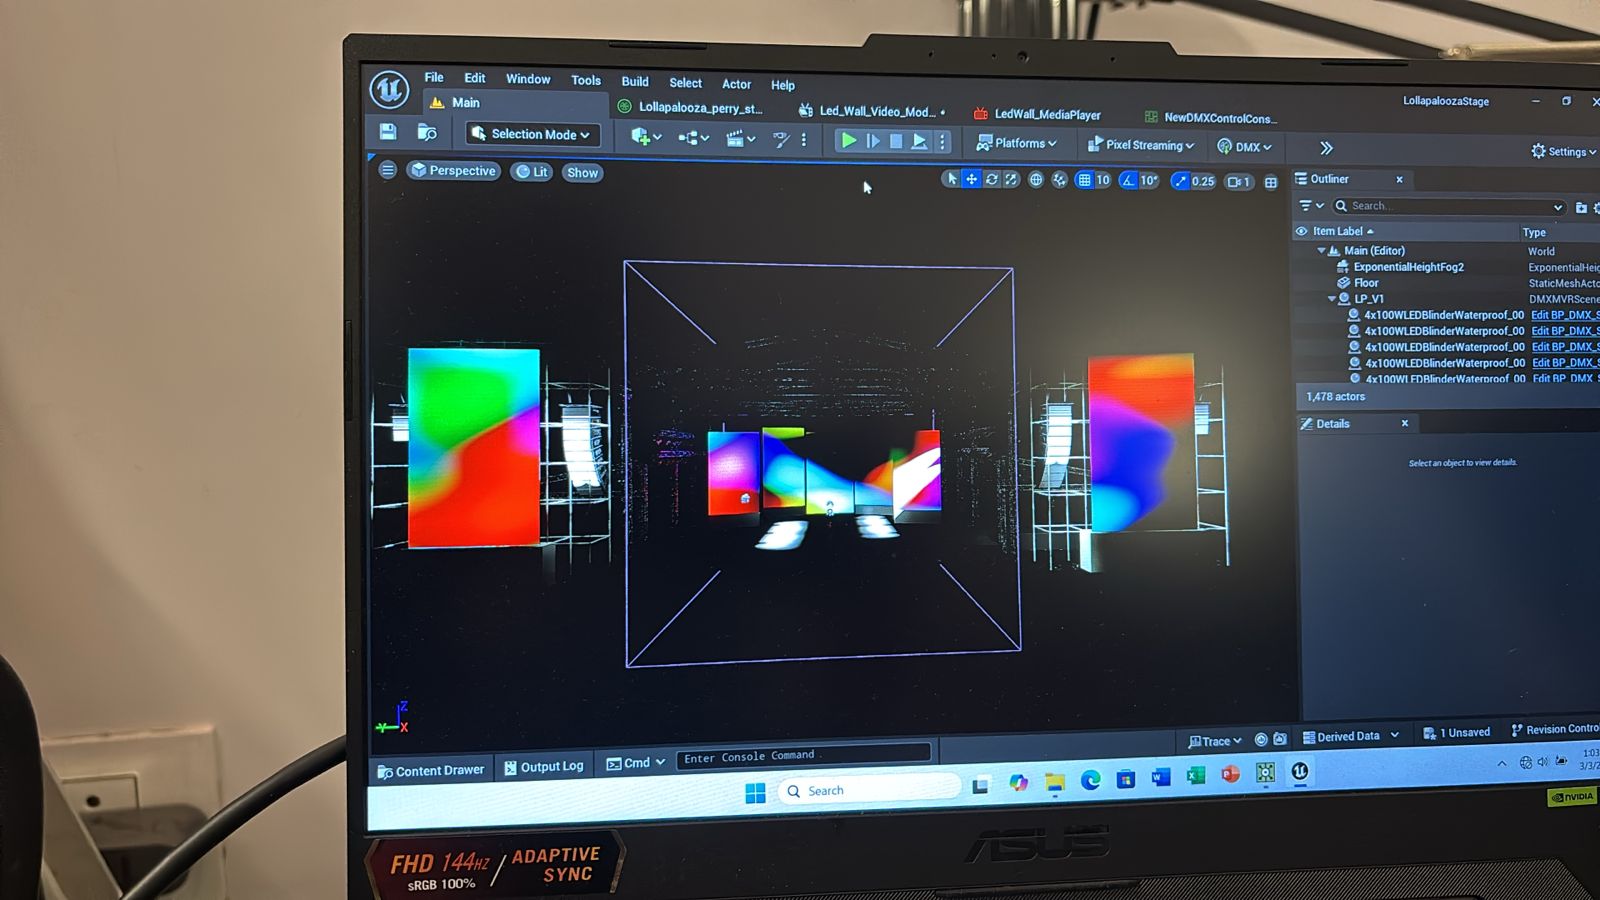Image resolution: width=1600 pixels, height=900 pixels.
Task: Open the Selection Mode dropdown
Action: (x=531, y=134)
